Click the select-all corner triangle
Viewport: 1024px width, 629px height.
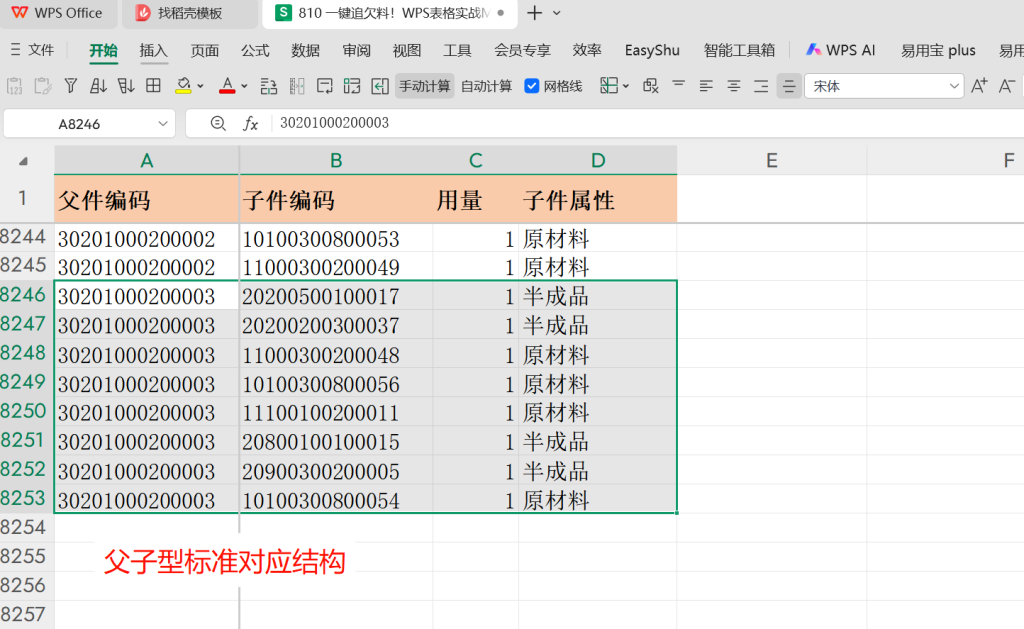[24, 161]
